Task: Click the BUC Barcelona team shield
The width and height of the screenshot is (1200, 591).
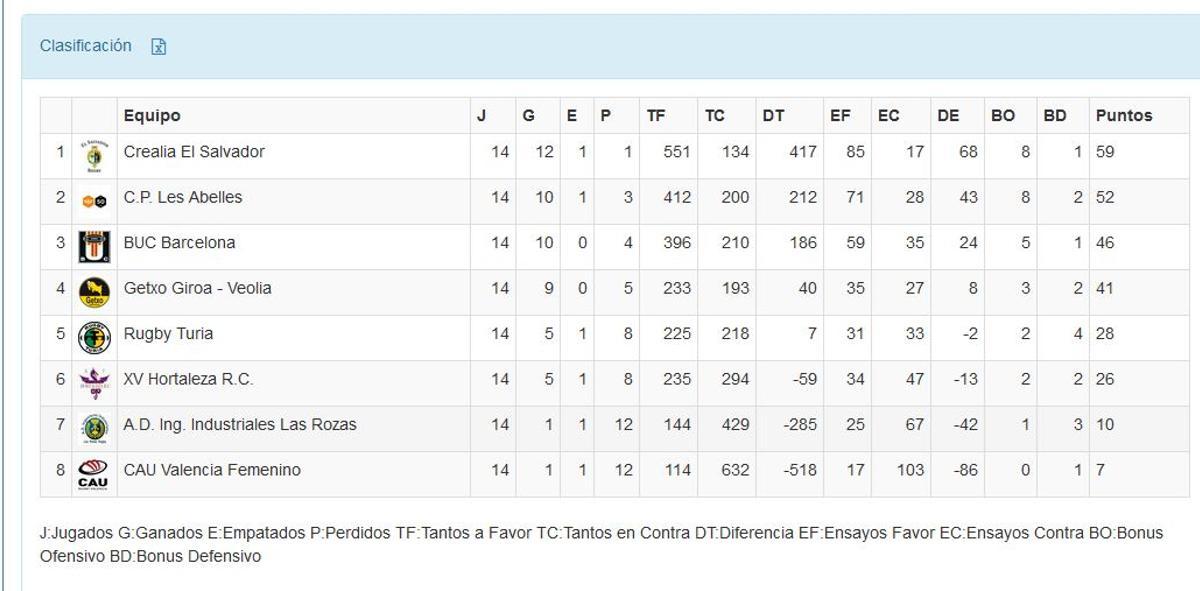Action: pyautogui.click(x=94, y=242)
